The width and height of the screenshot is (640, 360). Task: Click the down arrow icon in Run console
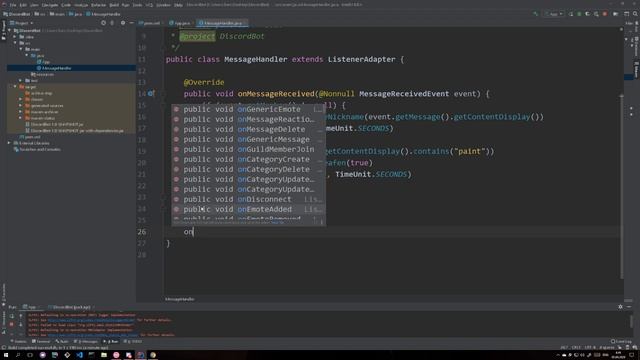coord(21,324)
